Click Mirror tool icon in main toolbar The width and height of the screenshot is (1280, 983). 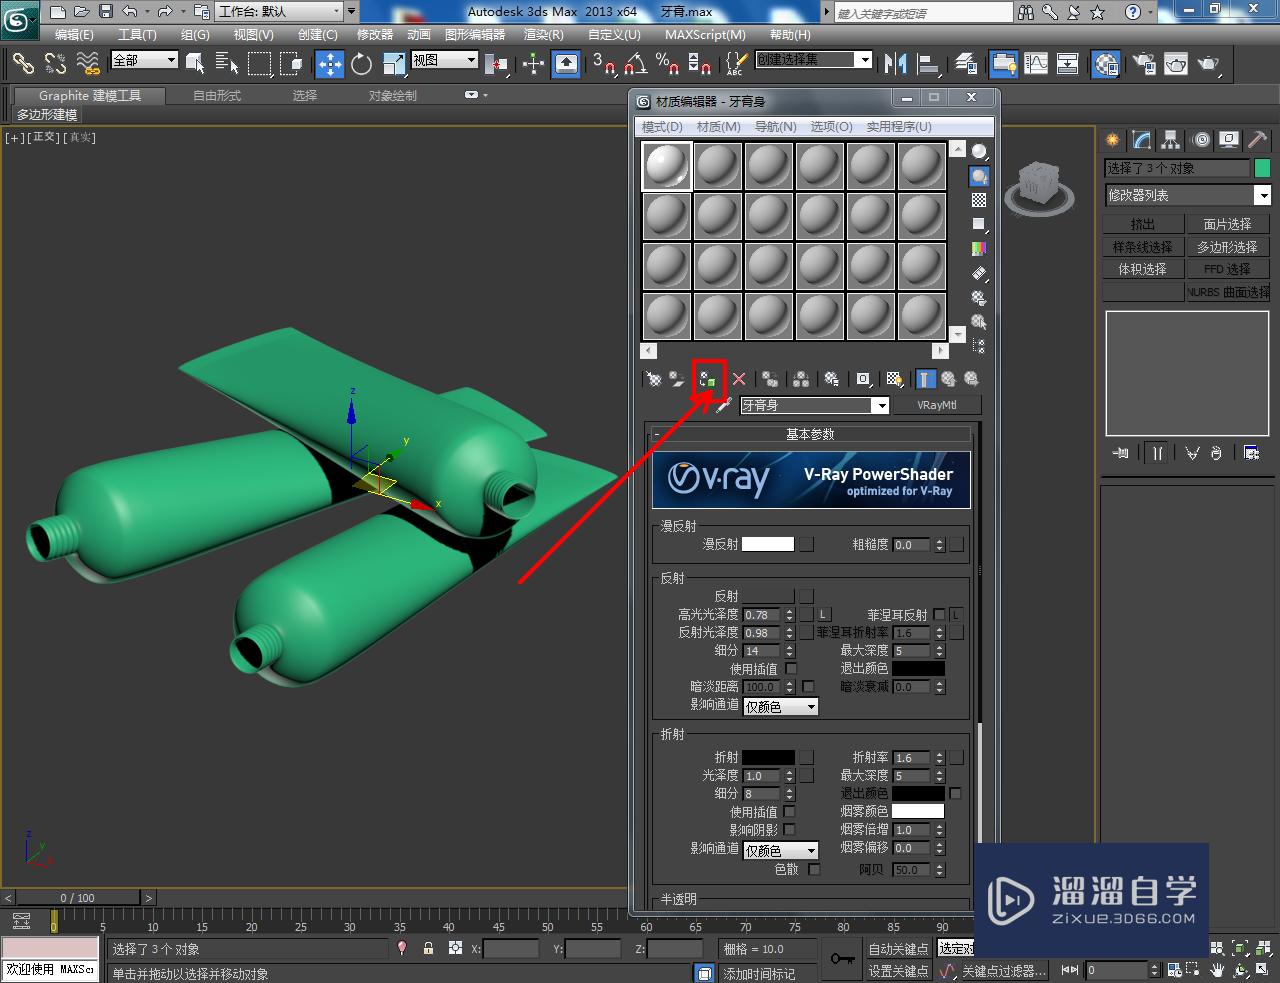coord(895,64)
